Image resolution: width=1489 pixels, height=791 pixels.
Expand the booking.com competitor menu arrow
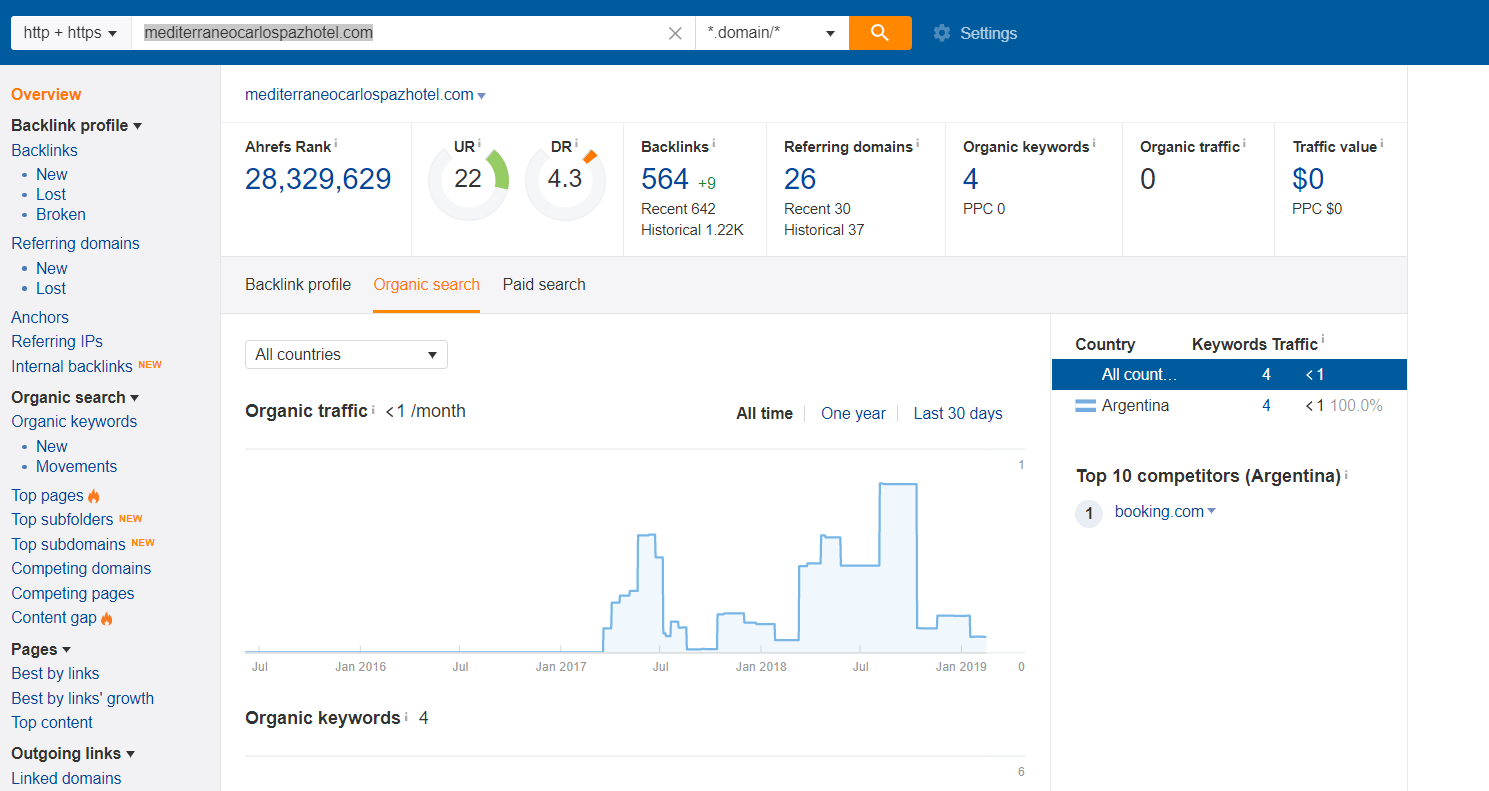(x=1211, y=512)
